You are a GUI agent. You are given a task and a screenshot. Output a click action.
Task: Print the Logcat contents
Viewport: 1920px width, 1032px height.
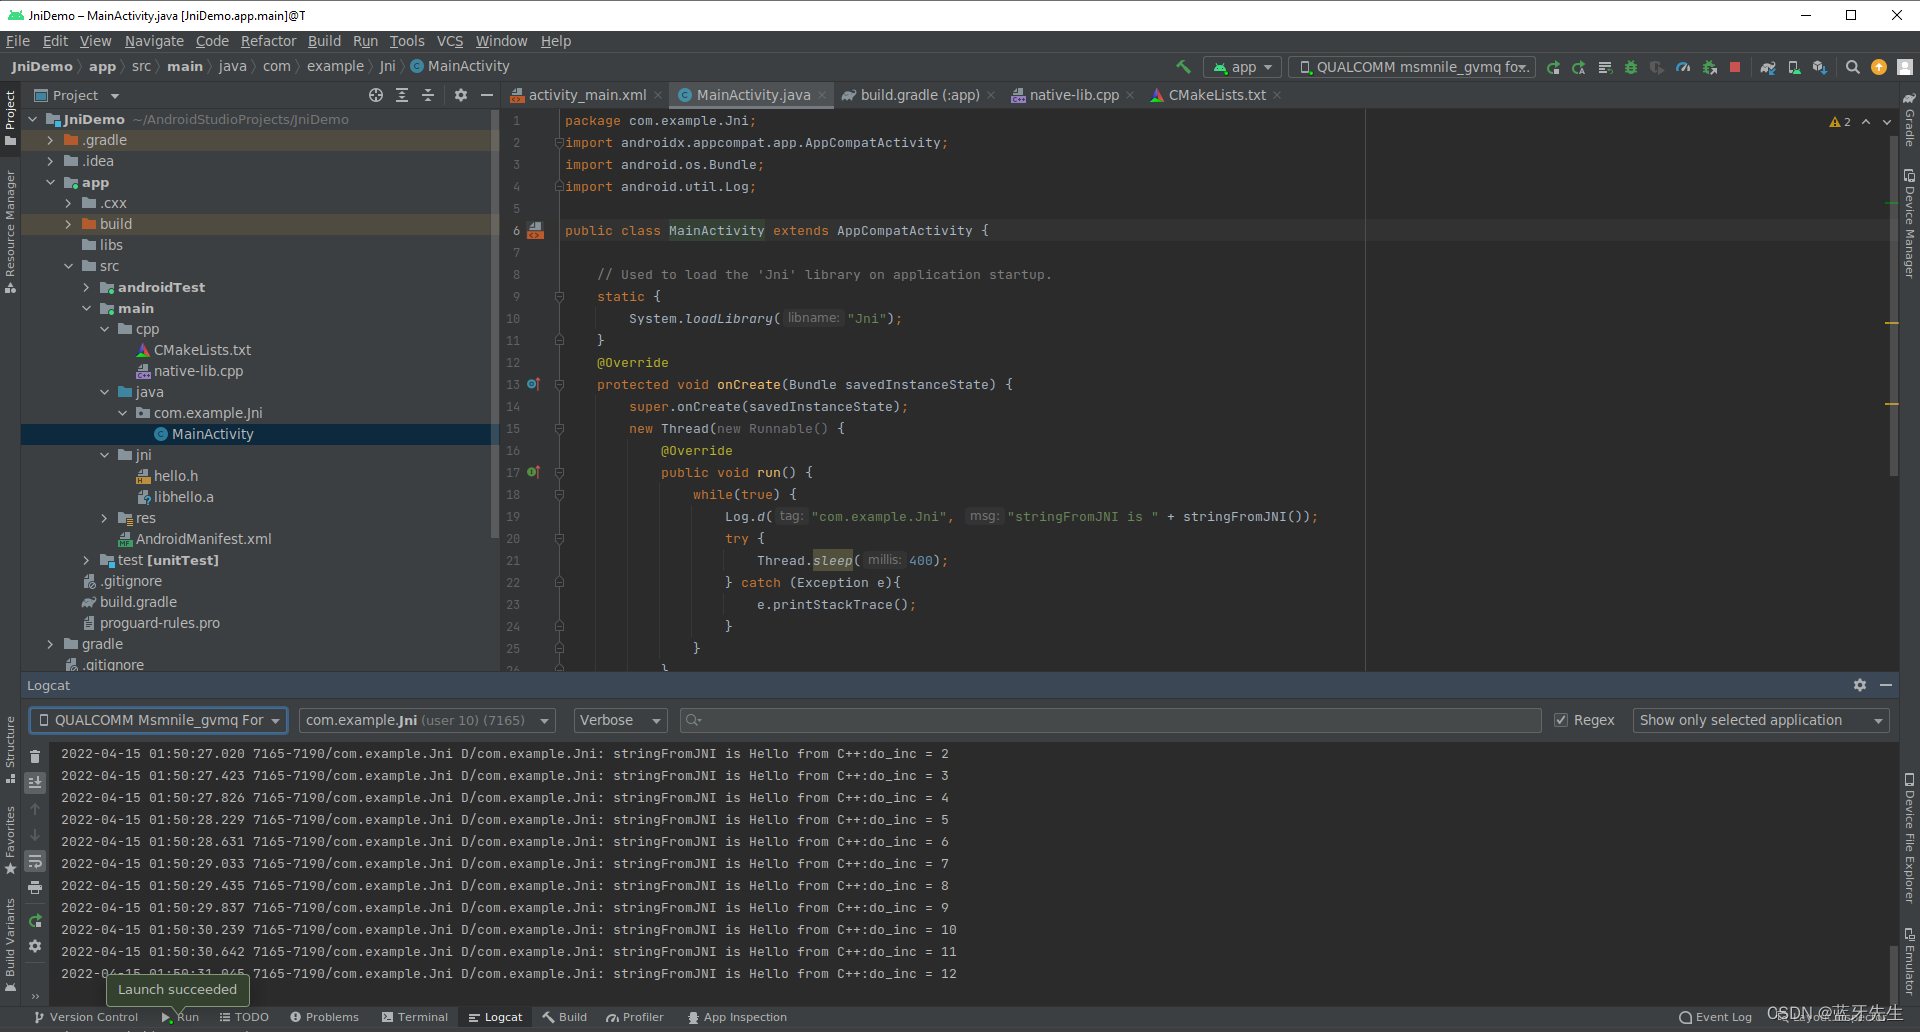pyautogui.click(x=35, y=887)
